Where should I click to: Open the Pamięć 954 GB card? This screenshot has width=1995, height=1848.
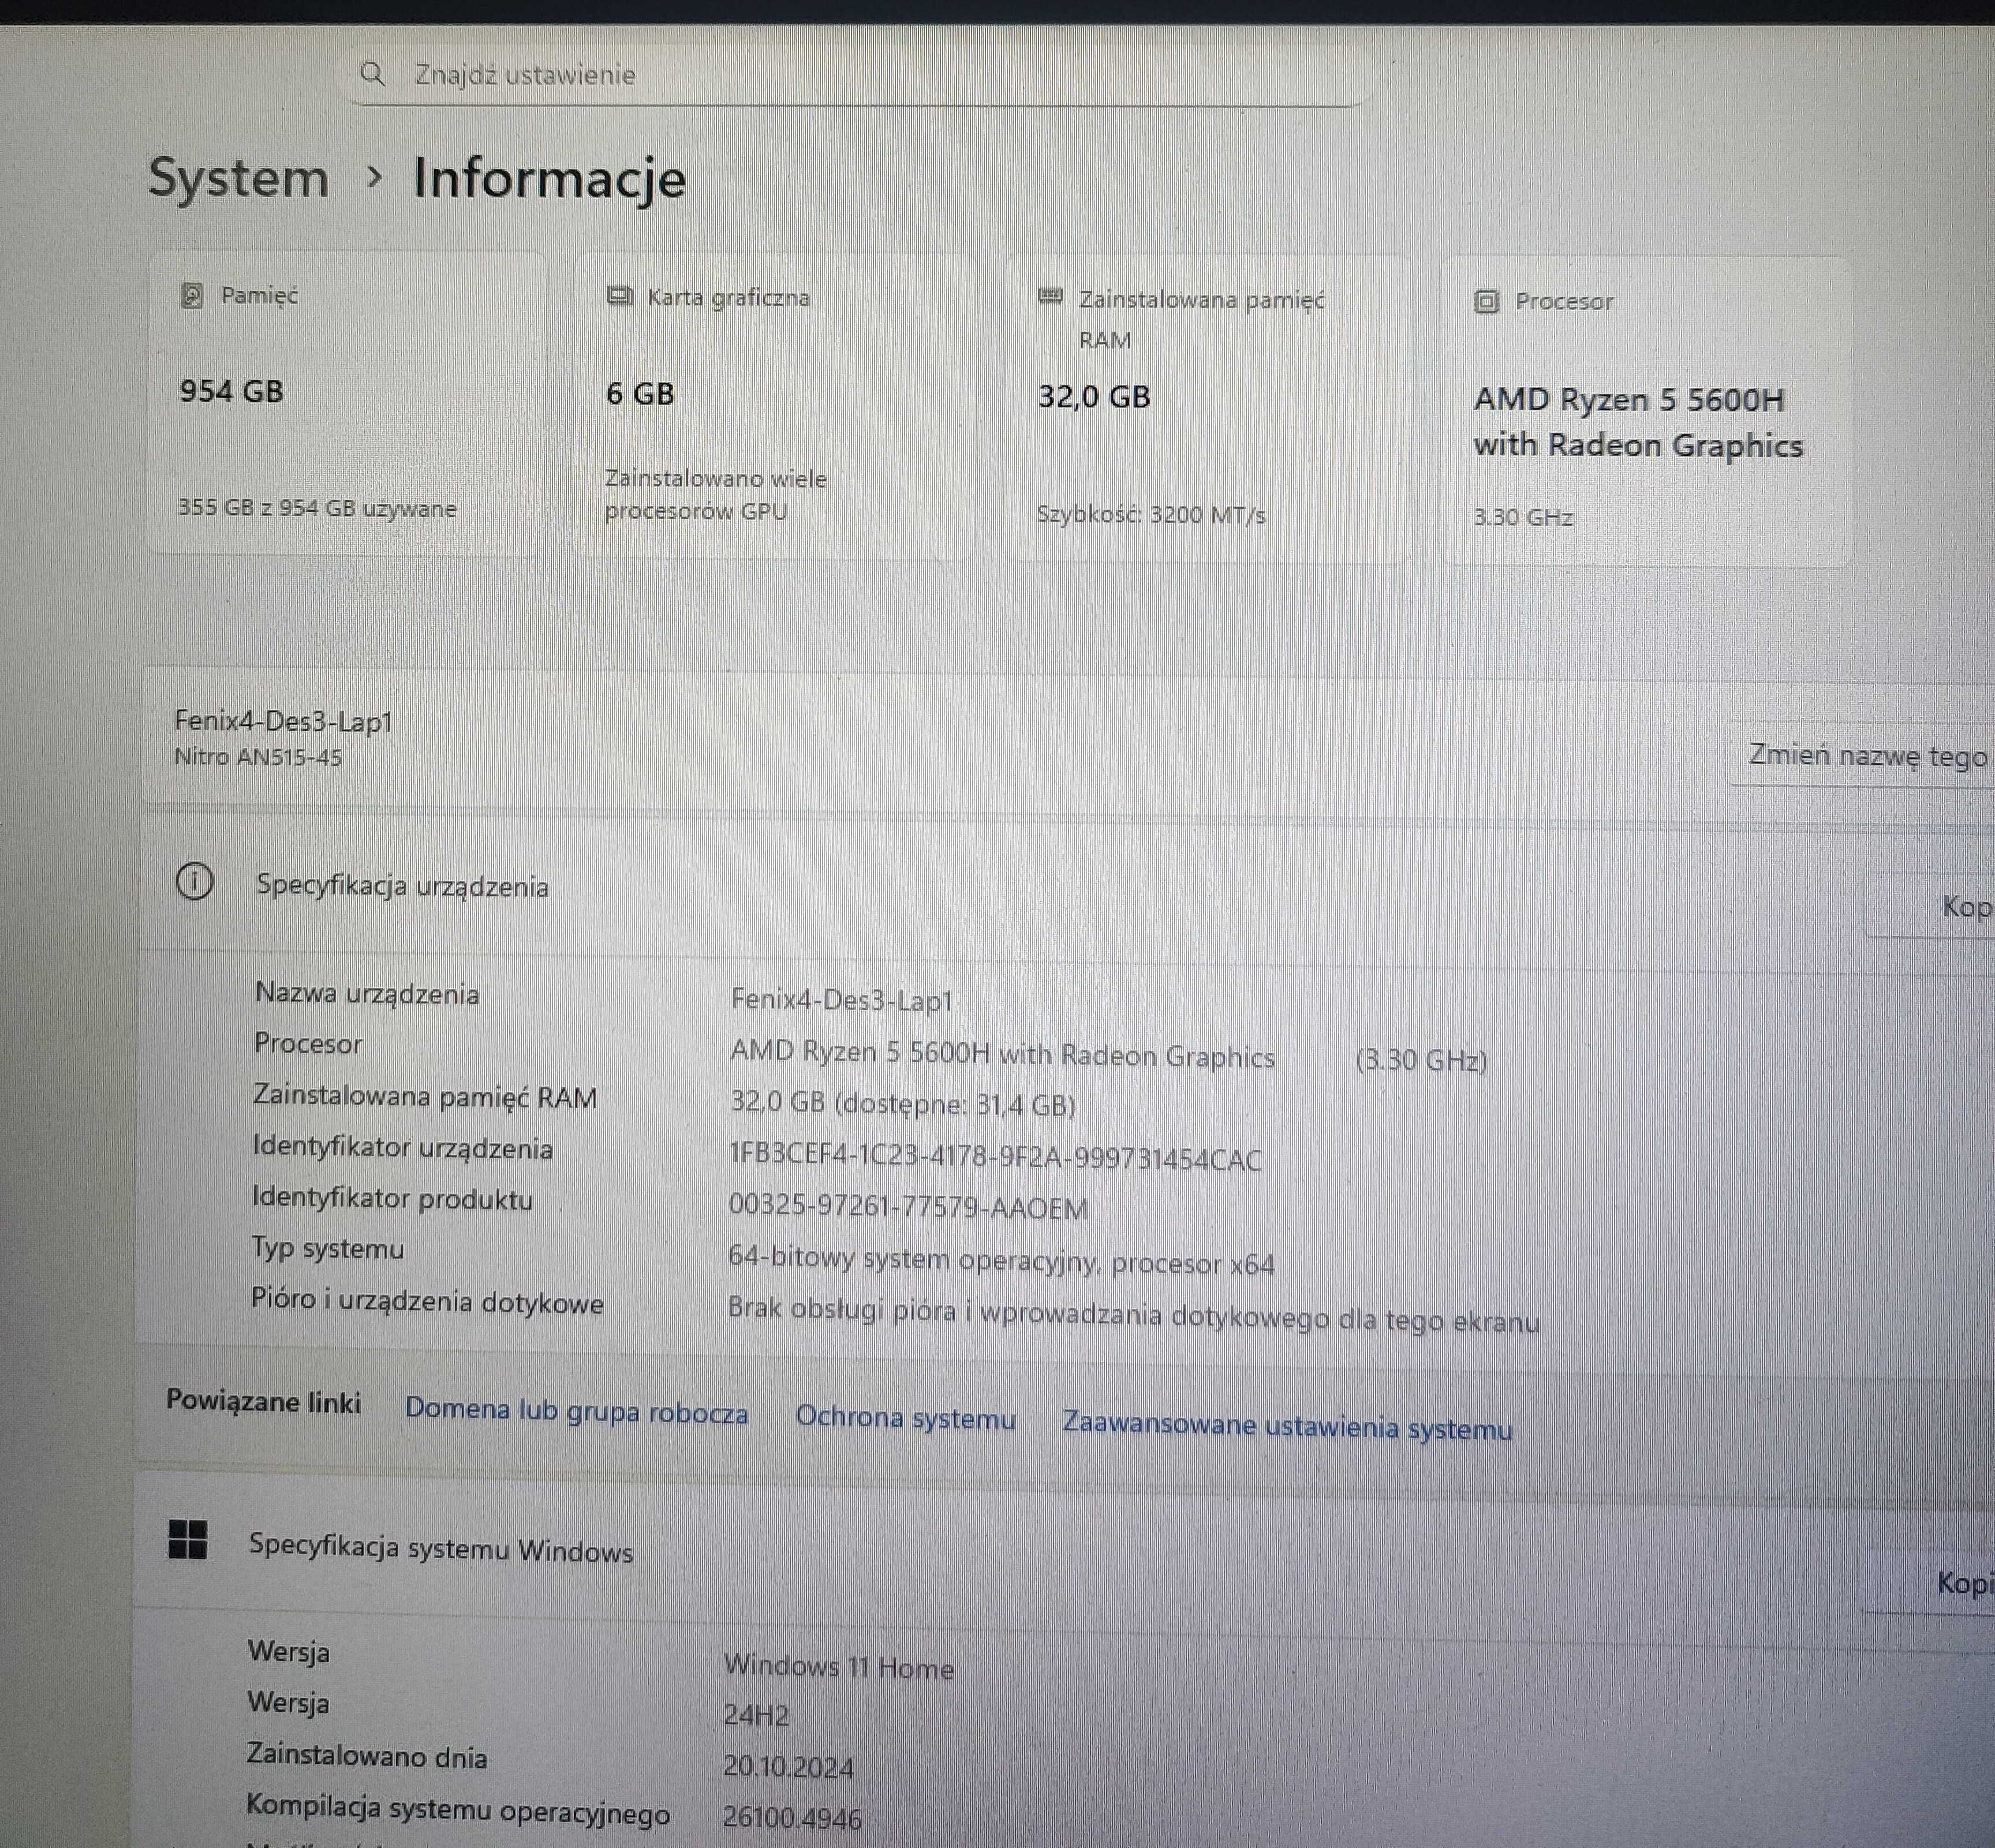coord(346,403)
